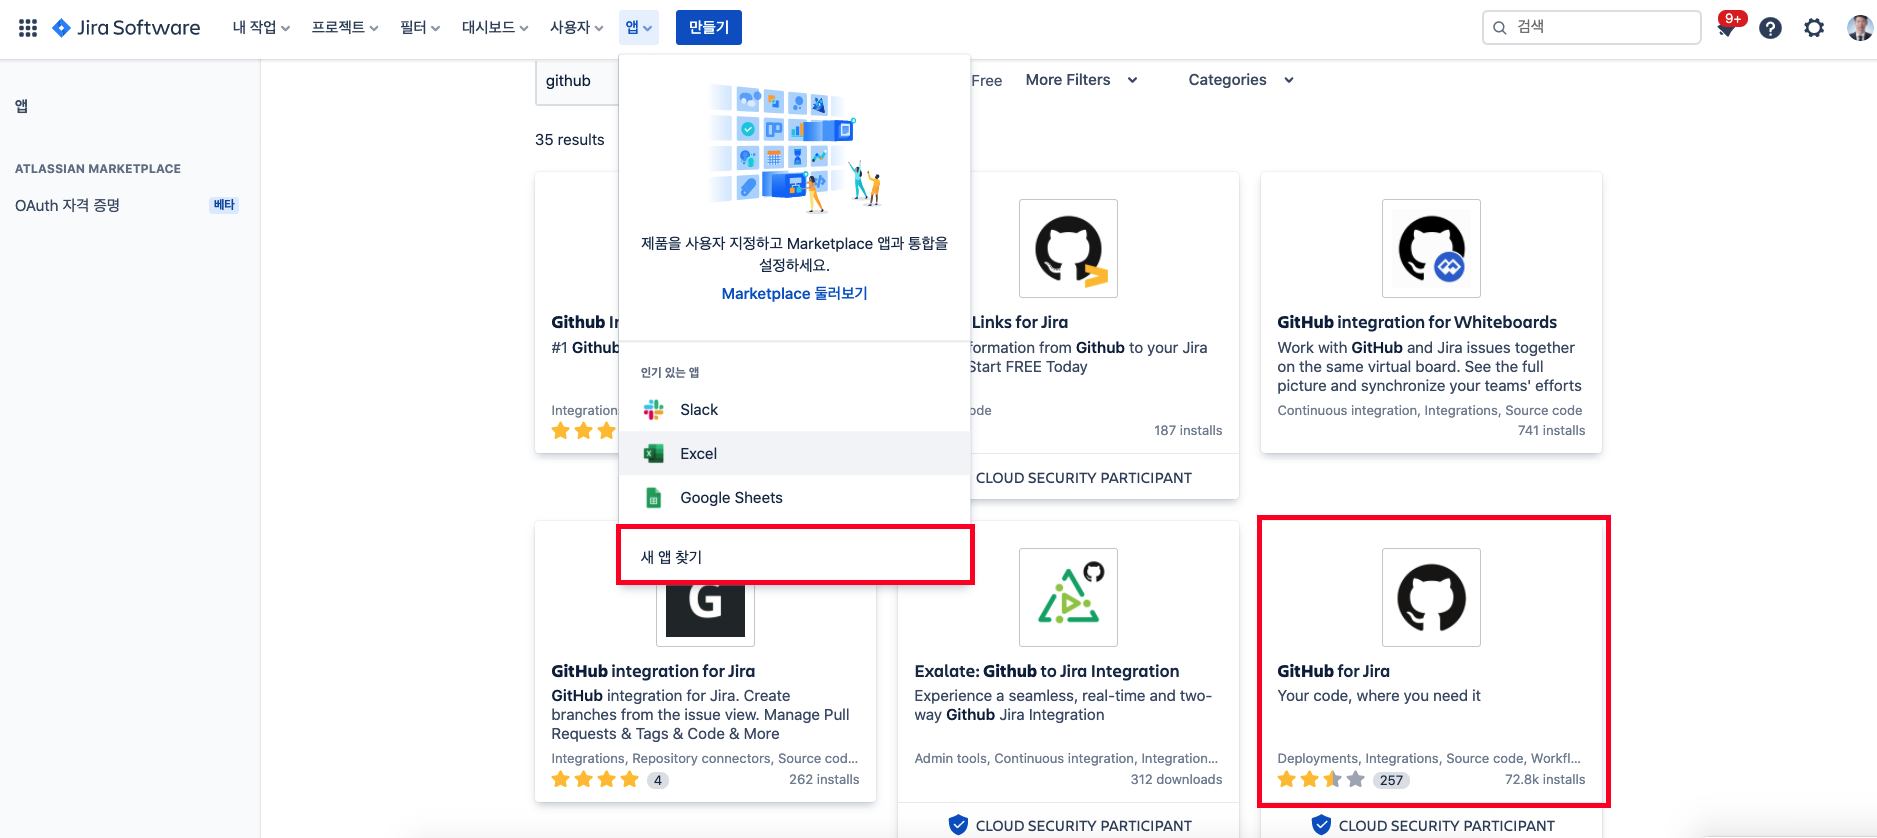
Task: Expand the 사용자 menu
Action: pos(577,28)
